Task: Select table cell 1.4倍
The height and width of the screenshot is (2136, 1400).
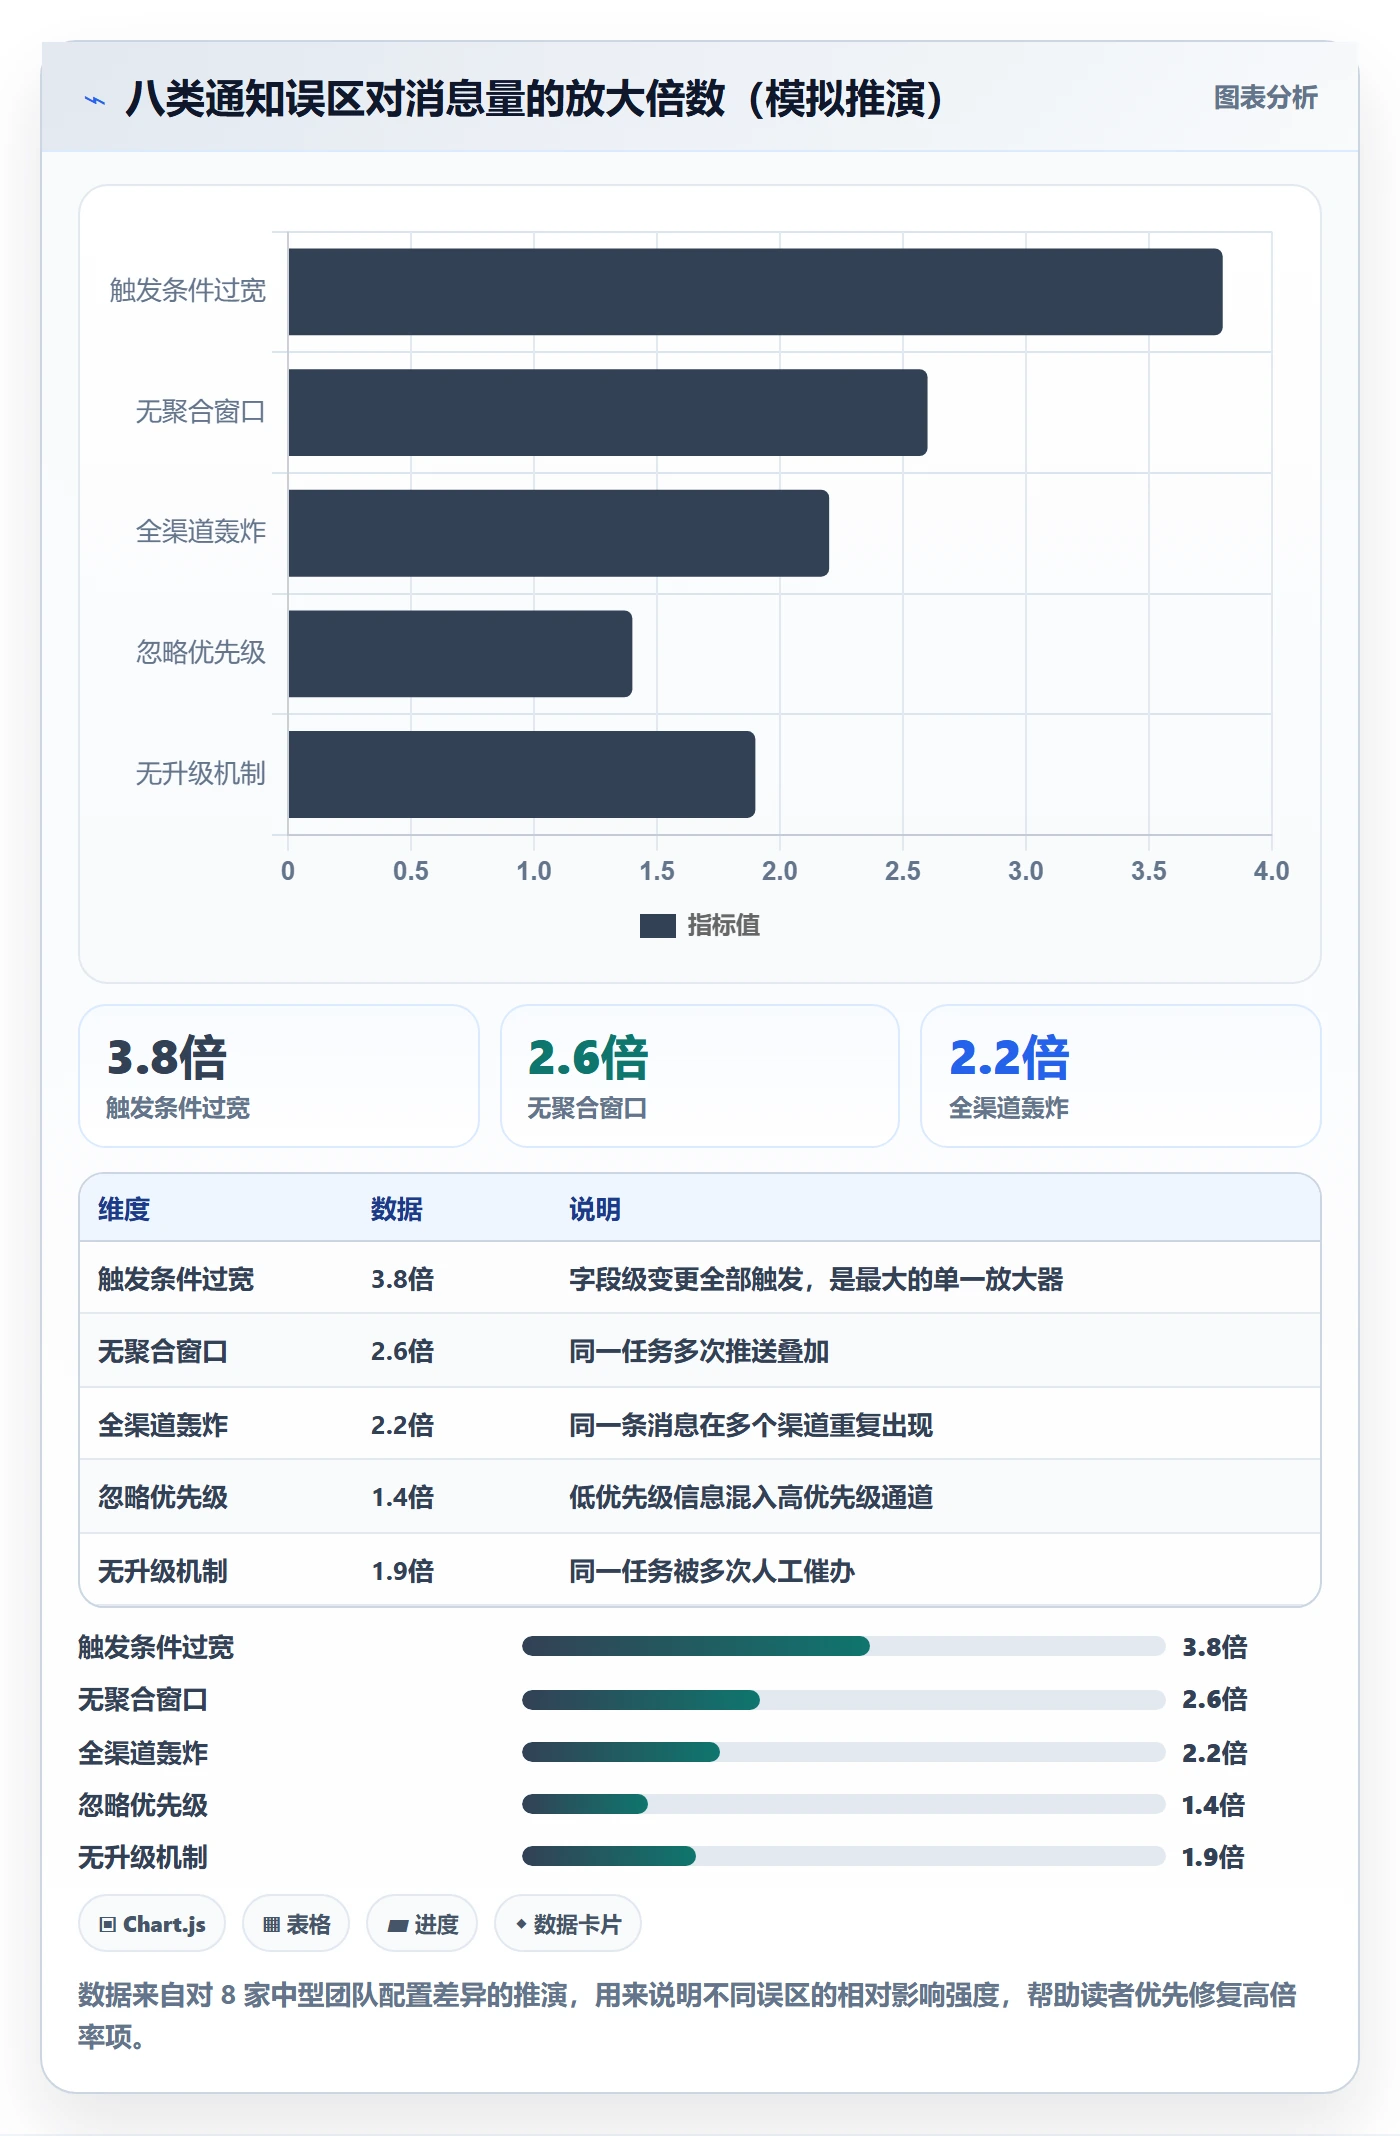Action: click(x=403, y=1497)
